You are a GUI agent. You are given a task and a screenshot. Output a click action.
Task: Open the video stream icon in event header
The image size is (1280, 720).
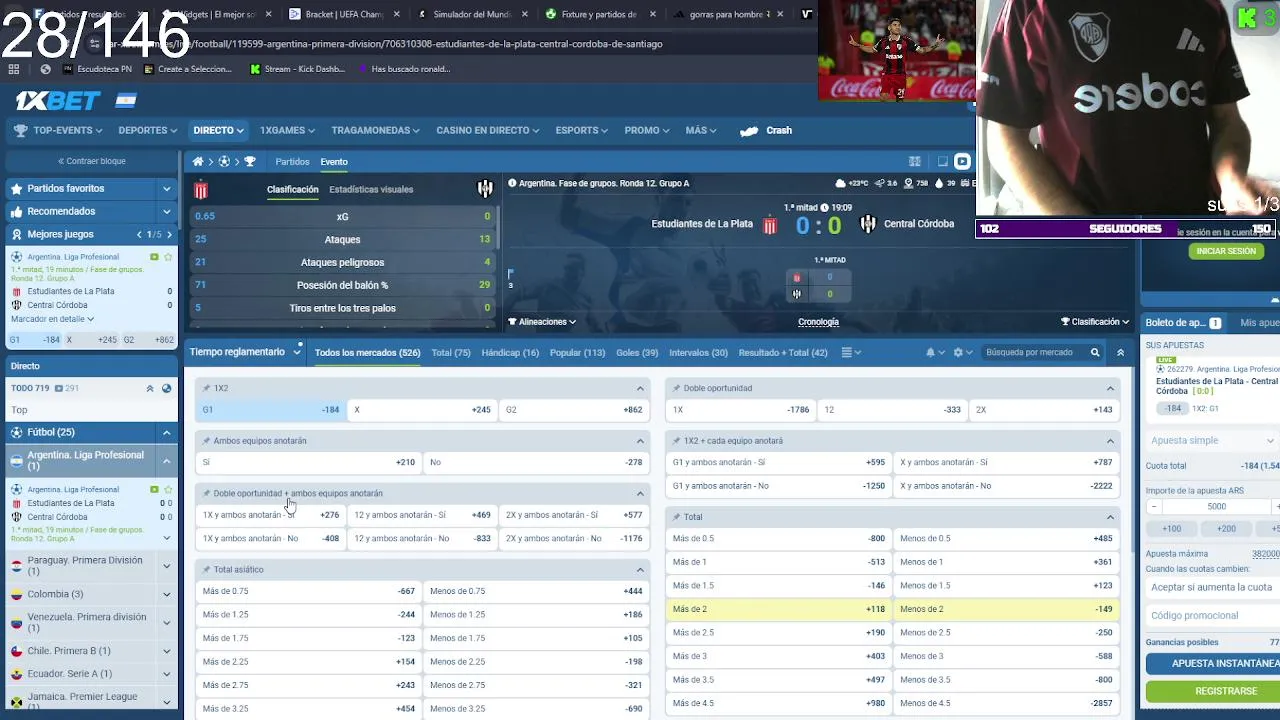(962, 161)
